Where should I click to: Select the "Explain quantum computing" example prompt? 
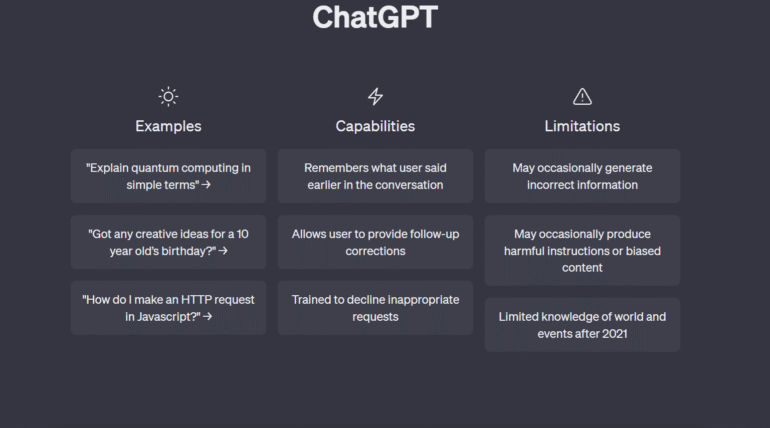pos(168,176)
